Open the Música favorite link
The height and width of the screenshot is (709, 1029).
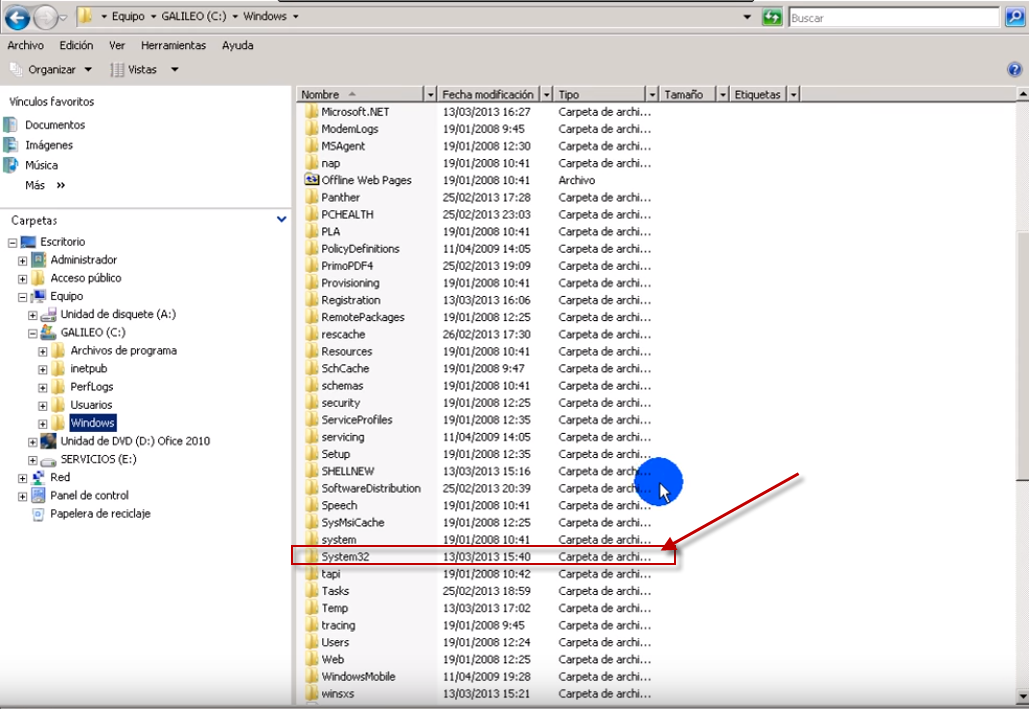[41, 165]
